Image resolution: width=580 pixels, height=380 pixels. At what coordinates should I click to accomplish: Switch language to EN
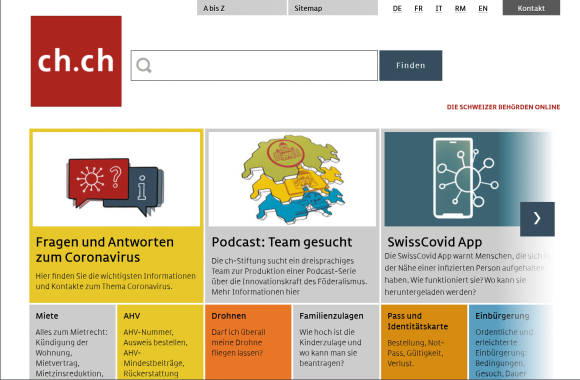[483, 8]
